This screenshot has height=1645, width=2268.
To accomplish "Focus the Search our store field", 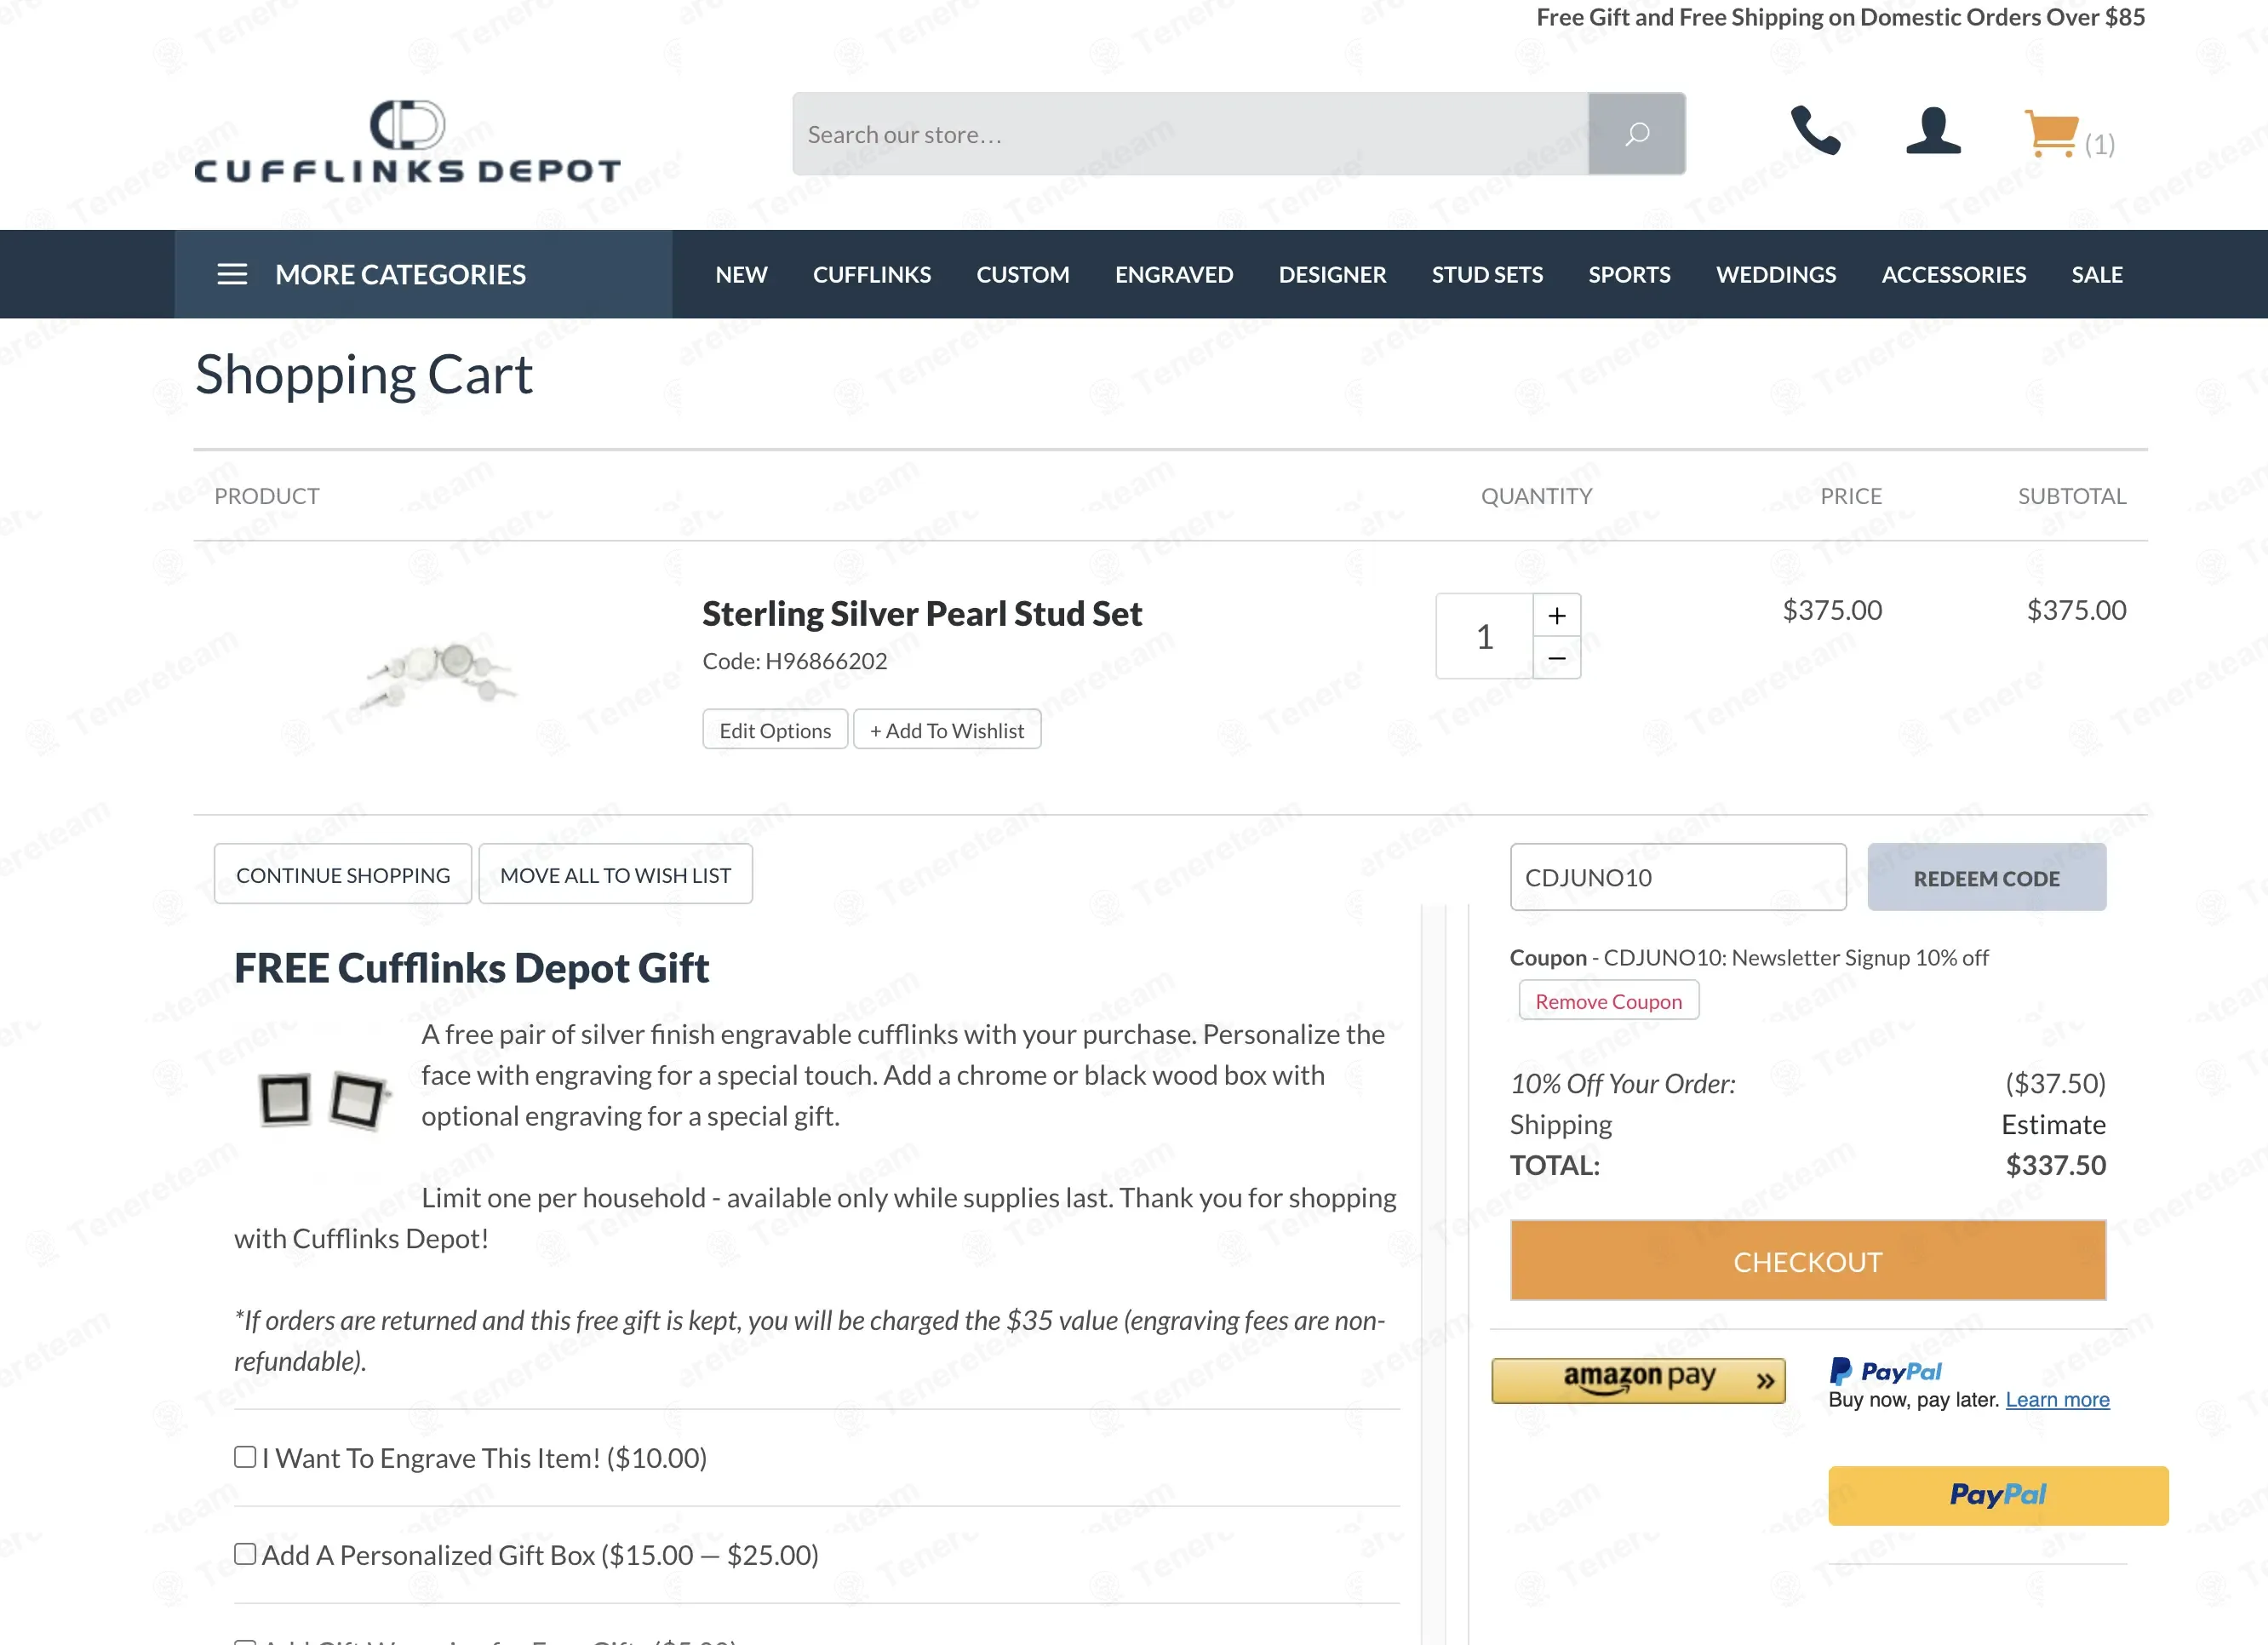I will (x=1190, y=134).
